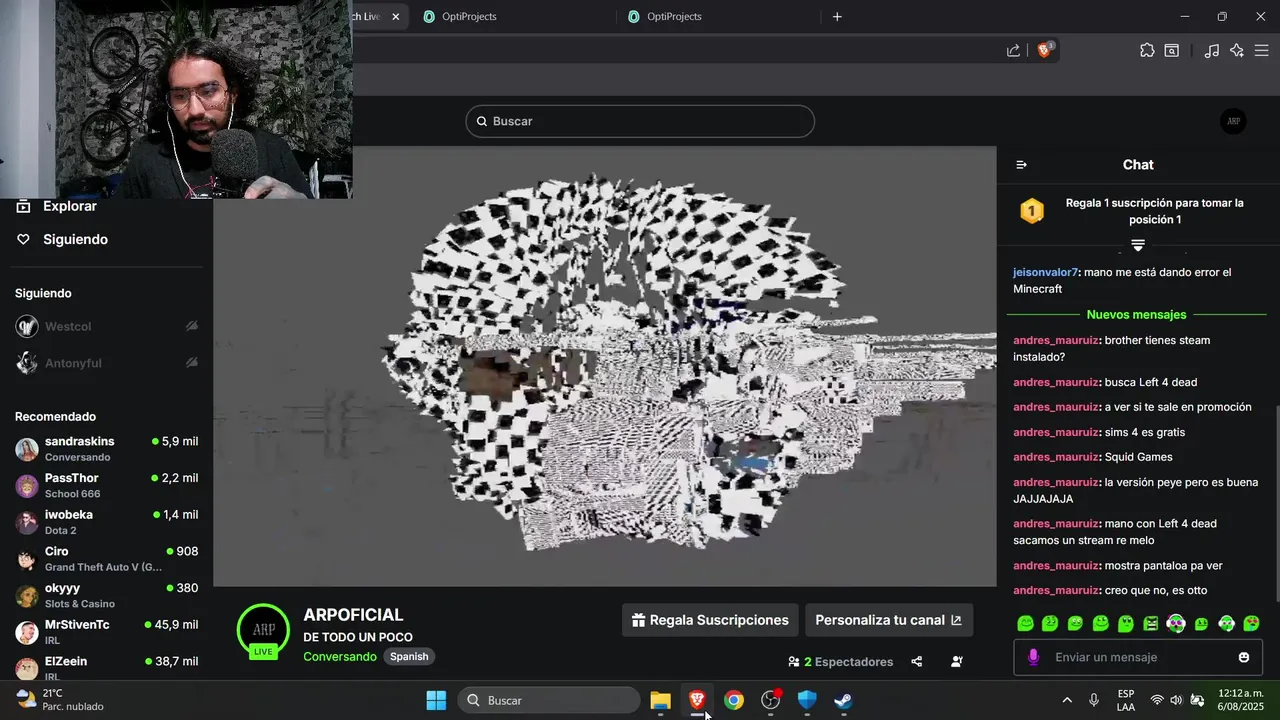Click the Nuevos mensajes divider label

[x=1136, y=315]
